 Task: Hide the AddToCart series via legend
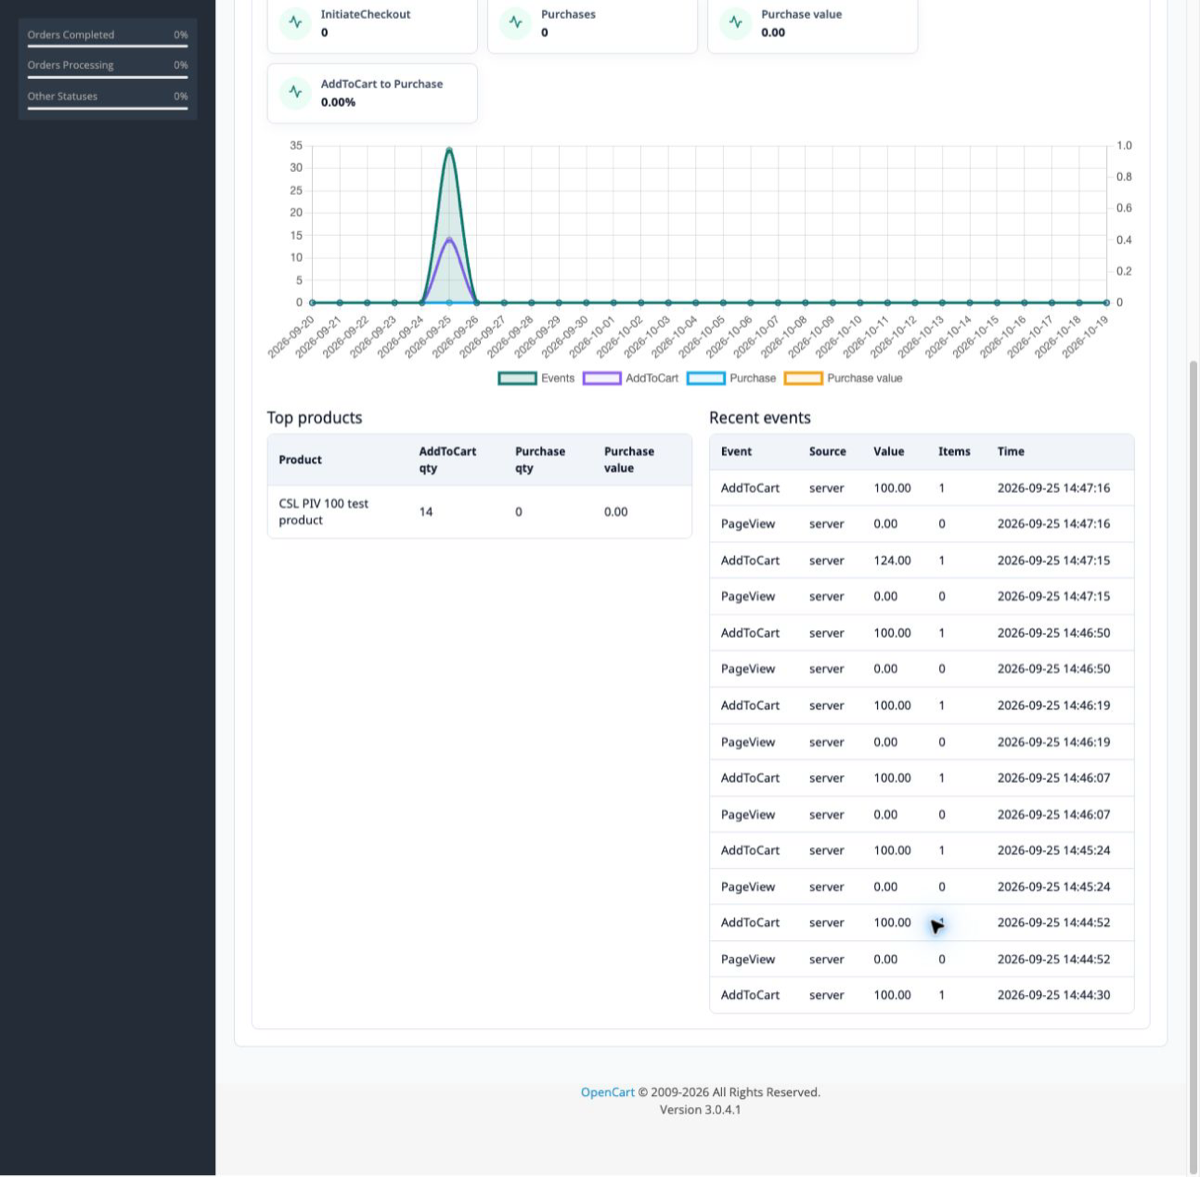pyautogui.click(x=630, y=378)
